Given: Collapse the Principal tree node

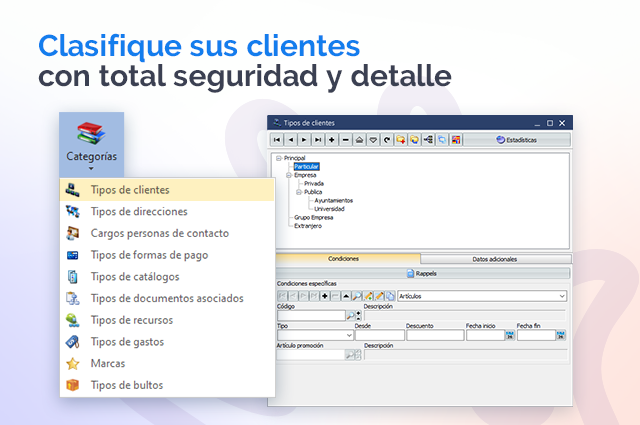Looking at the screenshot, I should 277,158.
